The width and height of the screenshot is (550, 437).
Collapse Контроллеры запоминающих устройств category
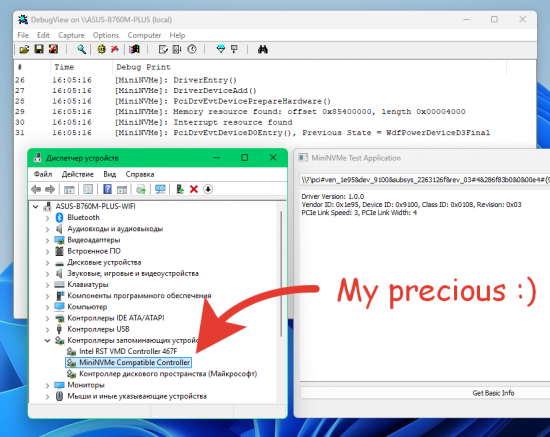pyautogui.click(x=47, y=341)
